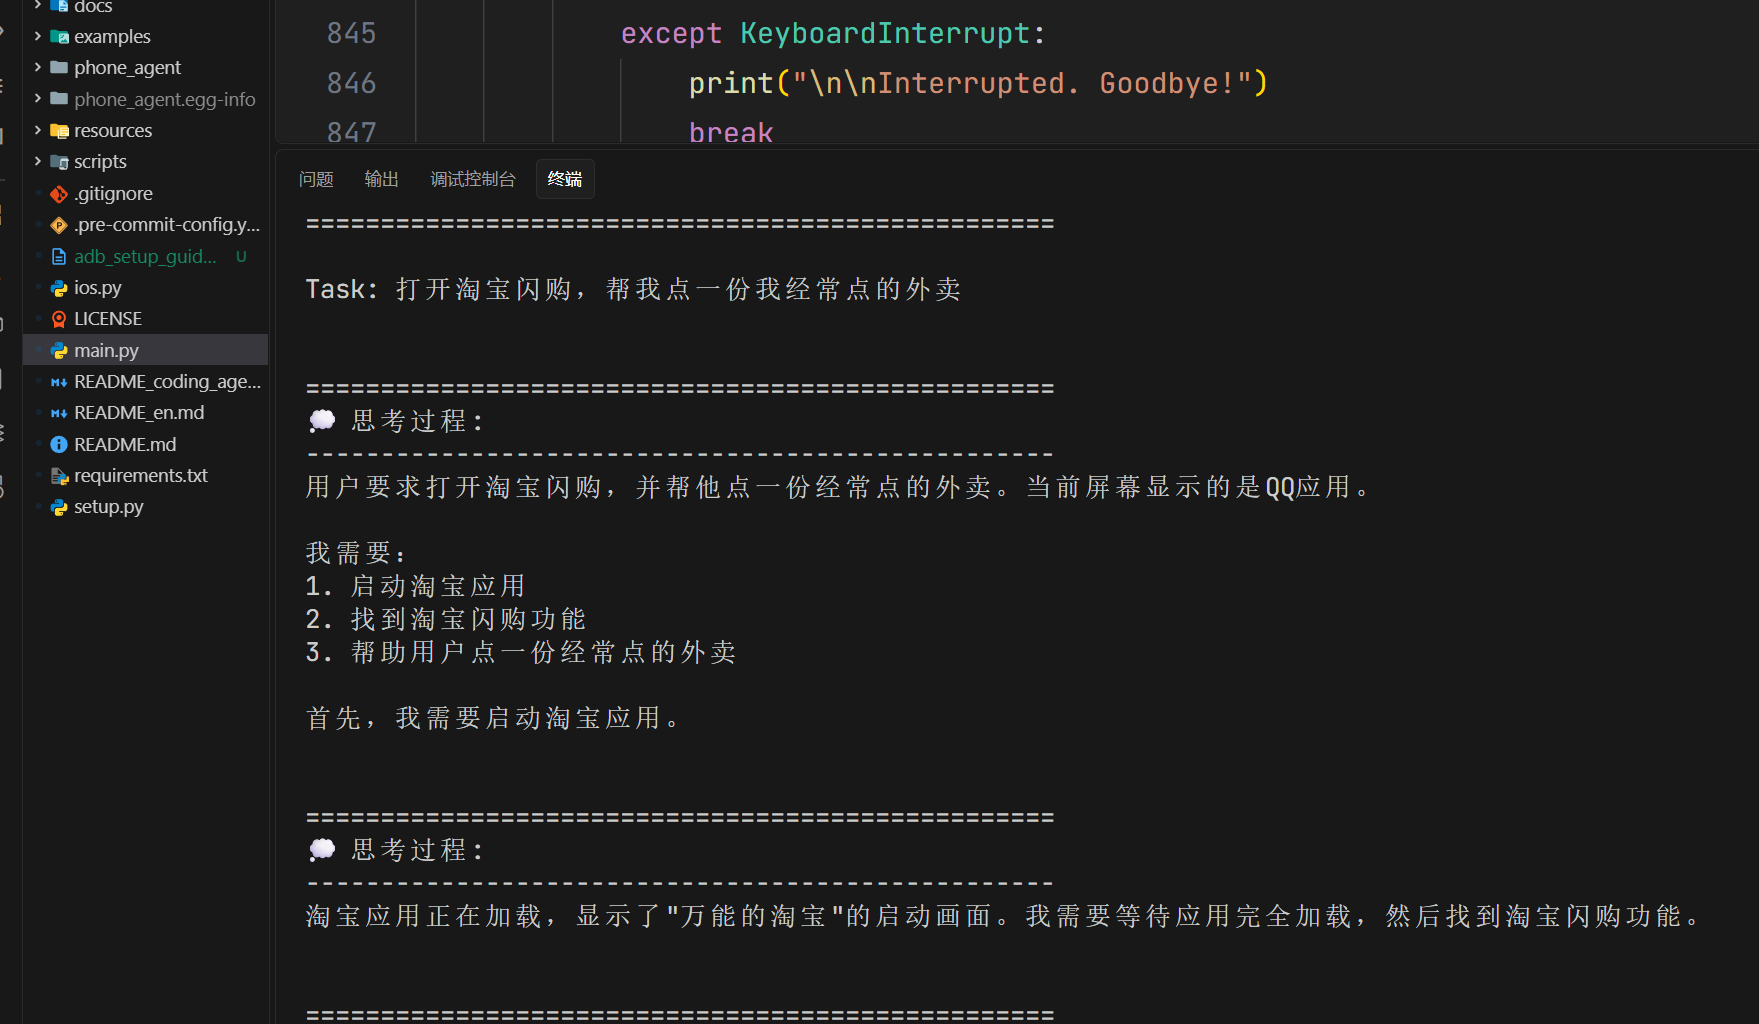Open the main.py file
This screenshot has width=1759, height=1024.
click(106, 350)
